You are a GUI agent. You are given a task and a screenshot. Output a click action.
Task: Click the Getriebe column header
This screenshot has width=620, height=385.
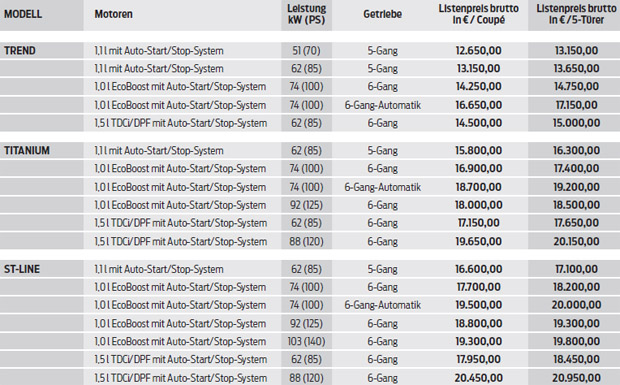point(382,14)
